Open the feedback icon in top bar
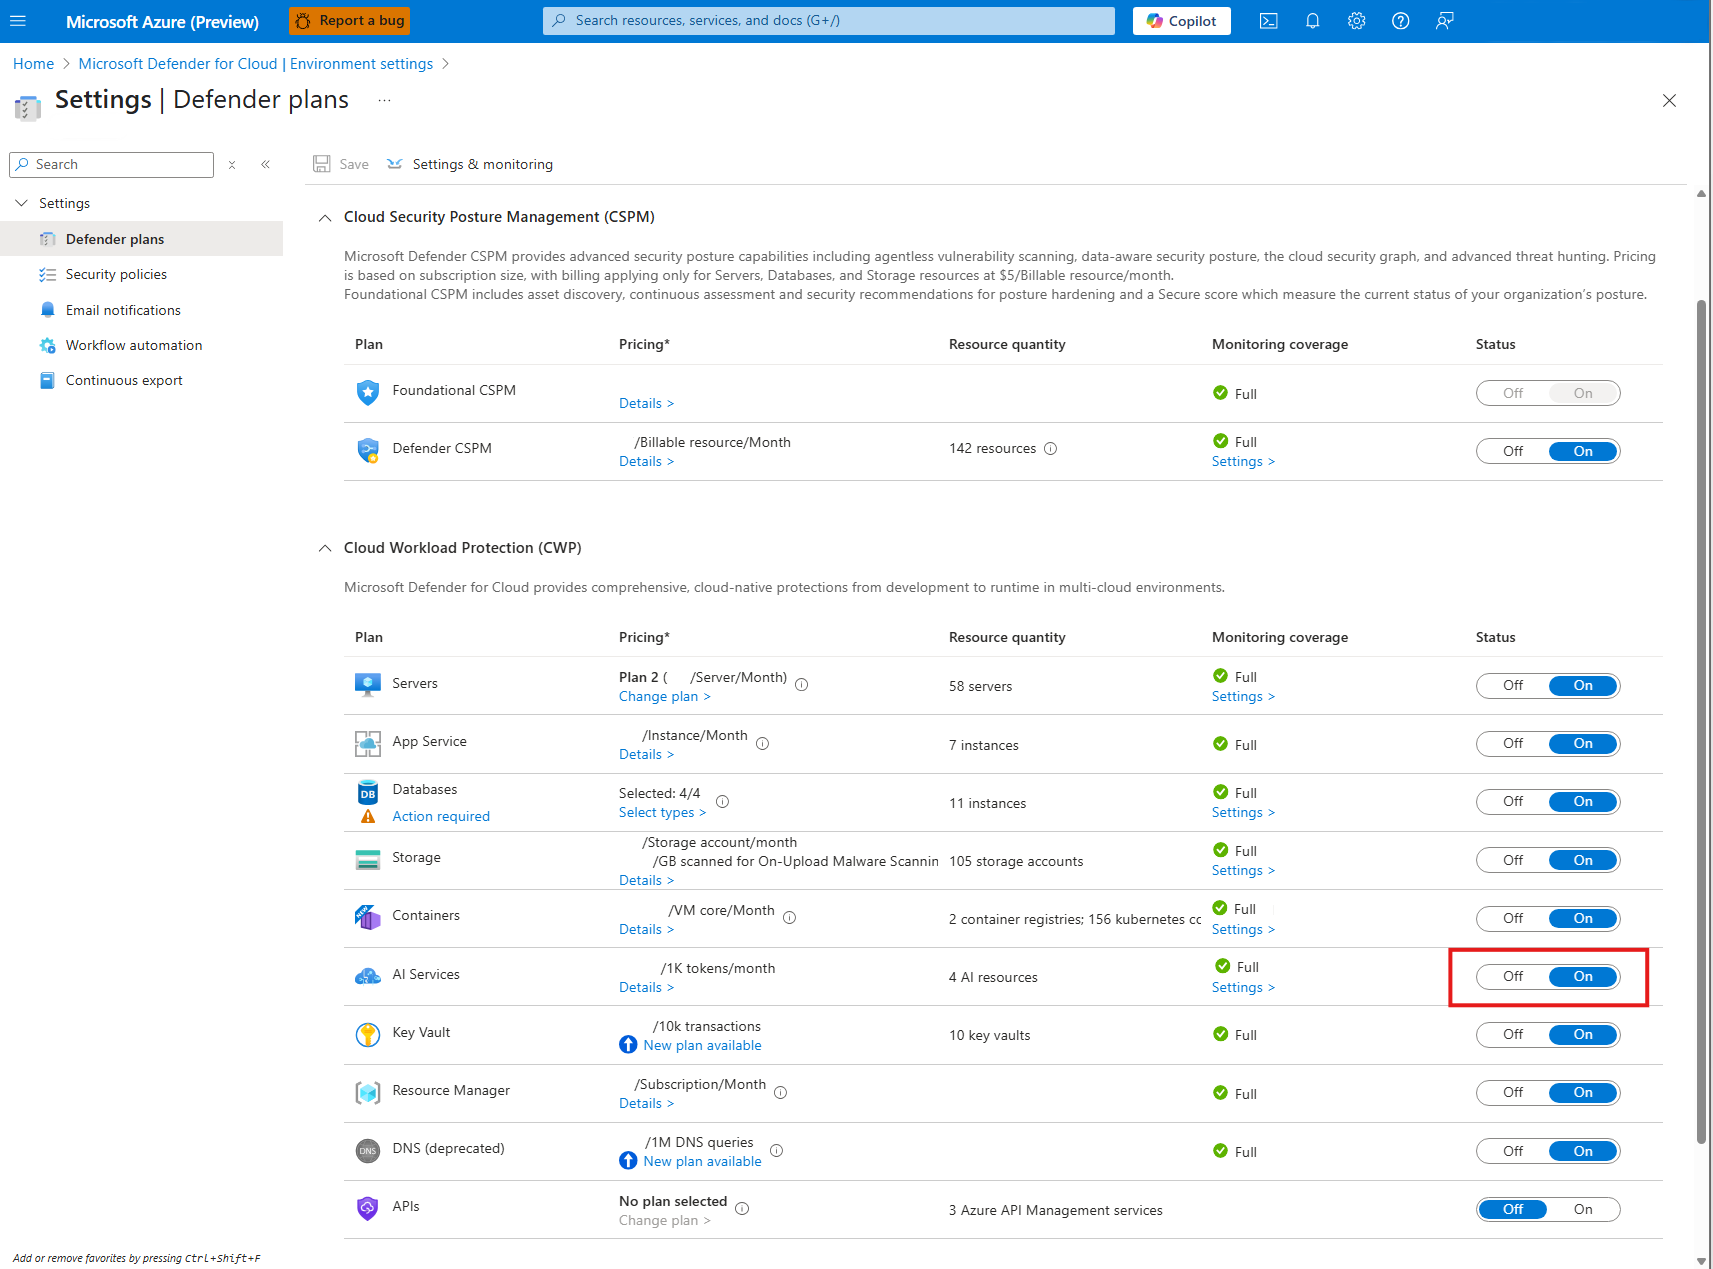The width and height of the screenshot is (1713, 1269). (x=1444, y=21)
